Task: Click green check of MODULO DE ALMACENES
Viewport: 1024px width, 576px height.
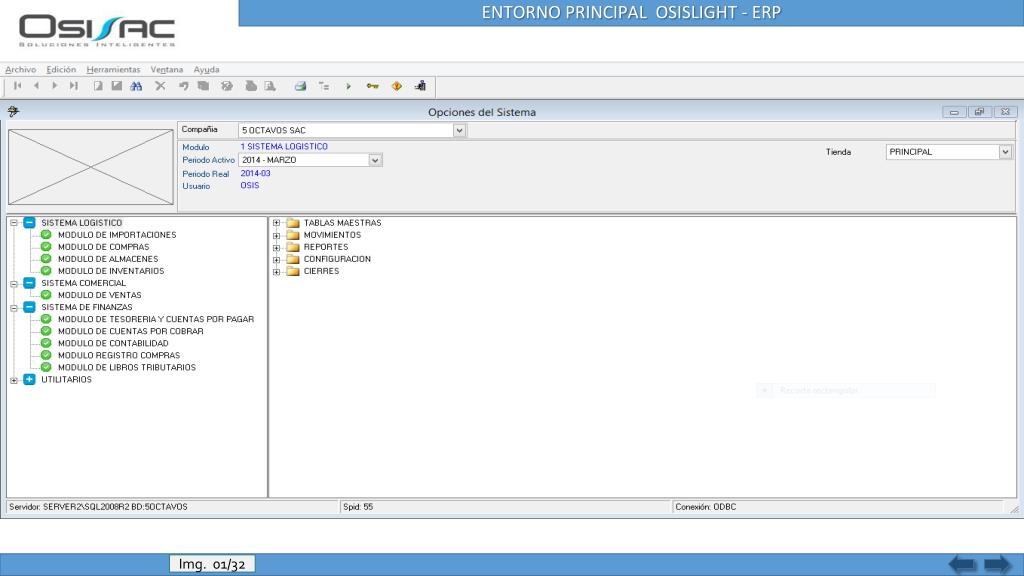Action: coord(46,259)
